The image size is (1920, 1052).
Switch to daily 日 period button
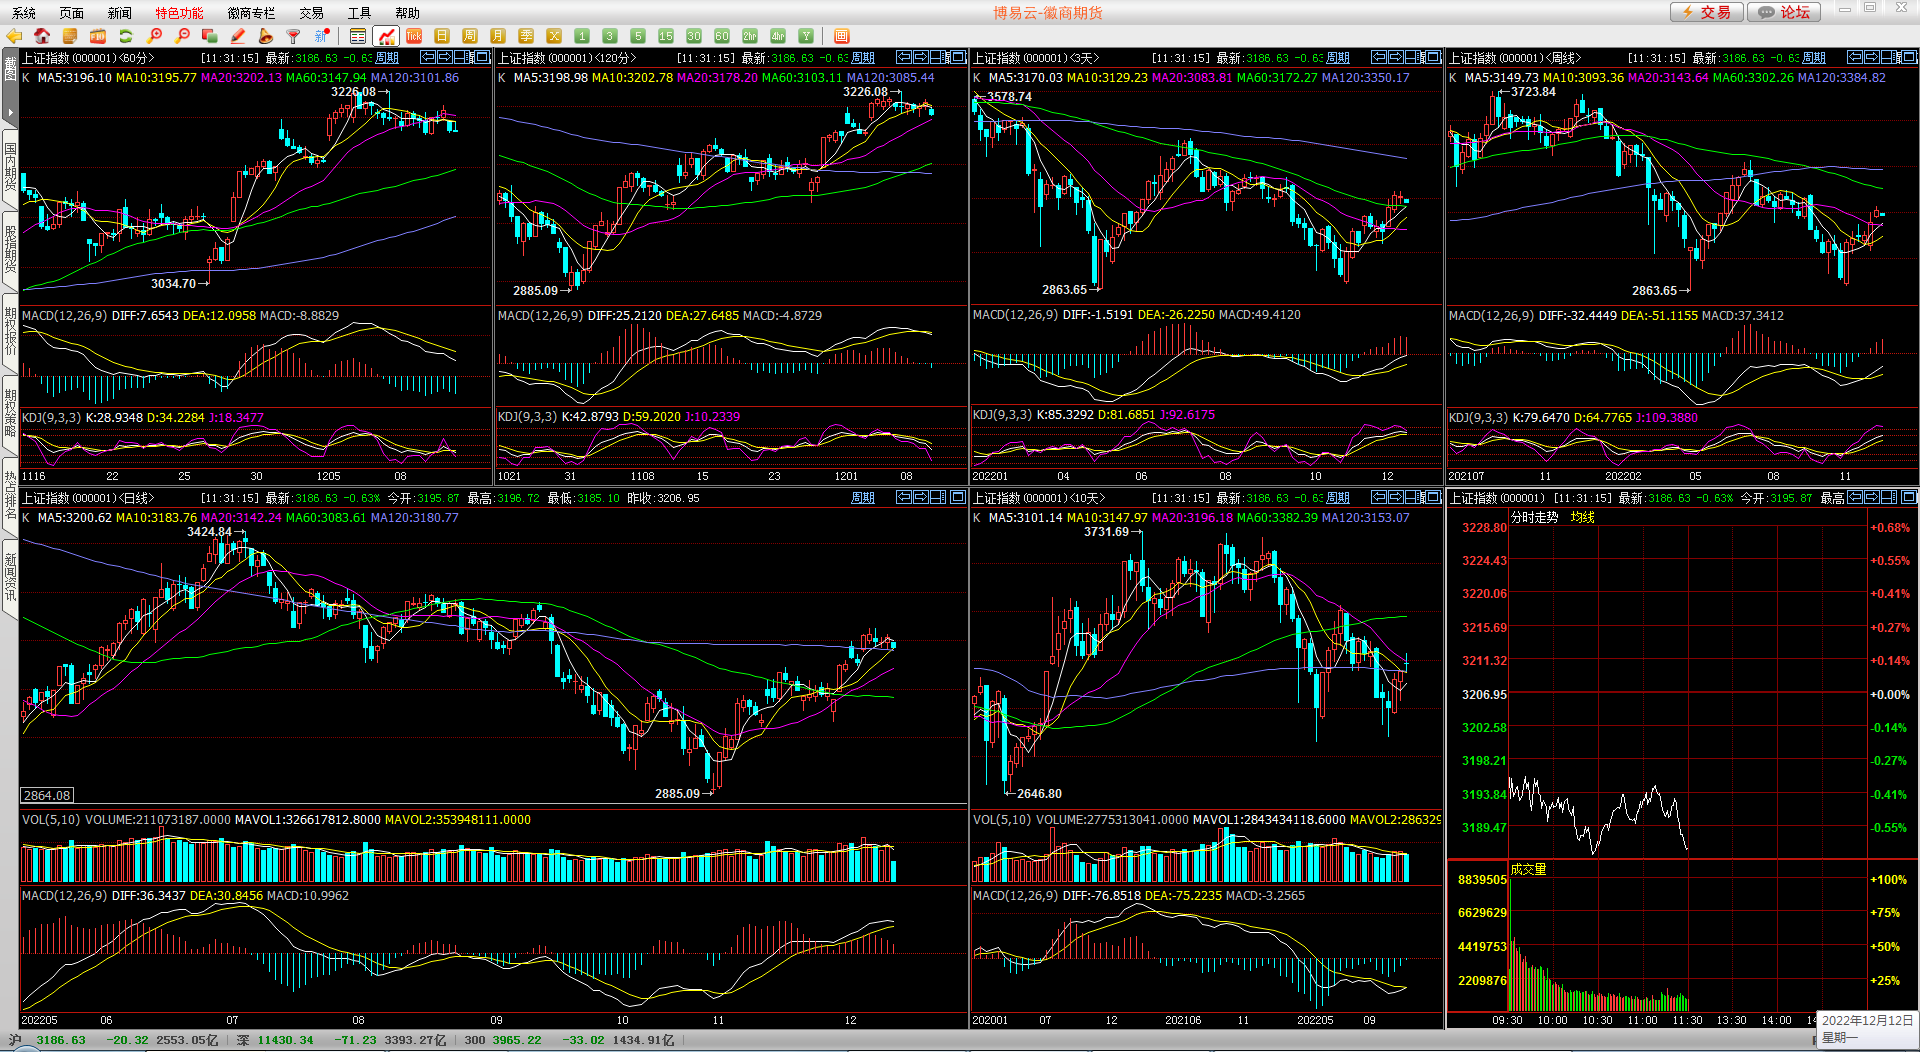click(x=442, y=36)
